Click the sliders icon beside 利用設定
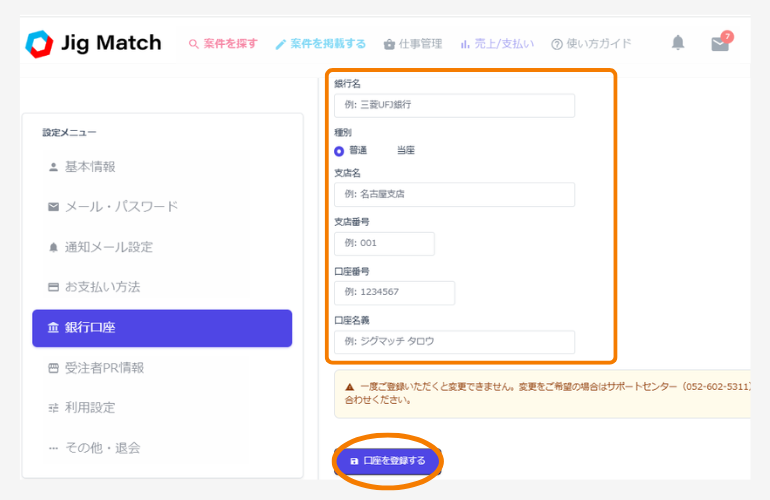Image resolution: width=770 pixels, height=500 pixels. [54, 408]
